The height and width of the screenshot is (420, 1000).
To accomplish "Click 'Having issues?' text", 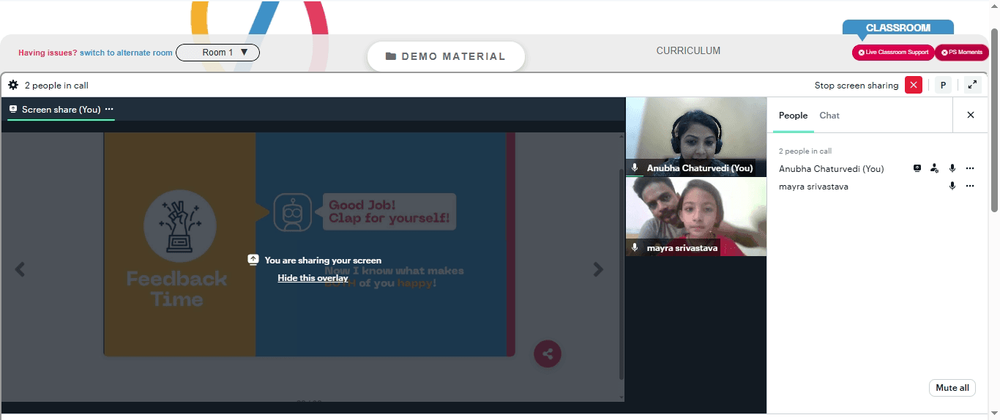I will (48, 53).
